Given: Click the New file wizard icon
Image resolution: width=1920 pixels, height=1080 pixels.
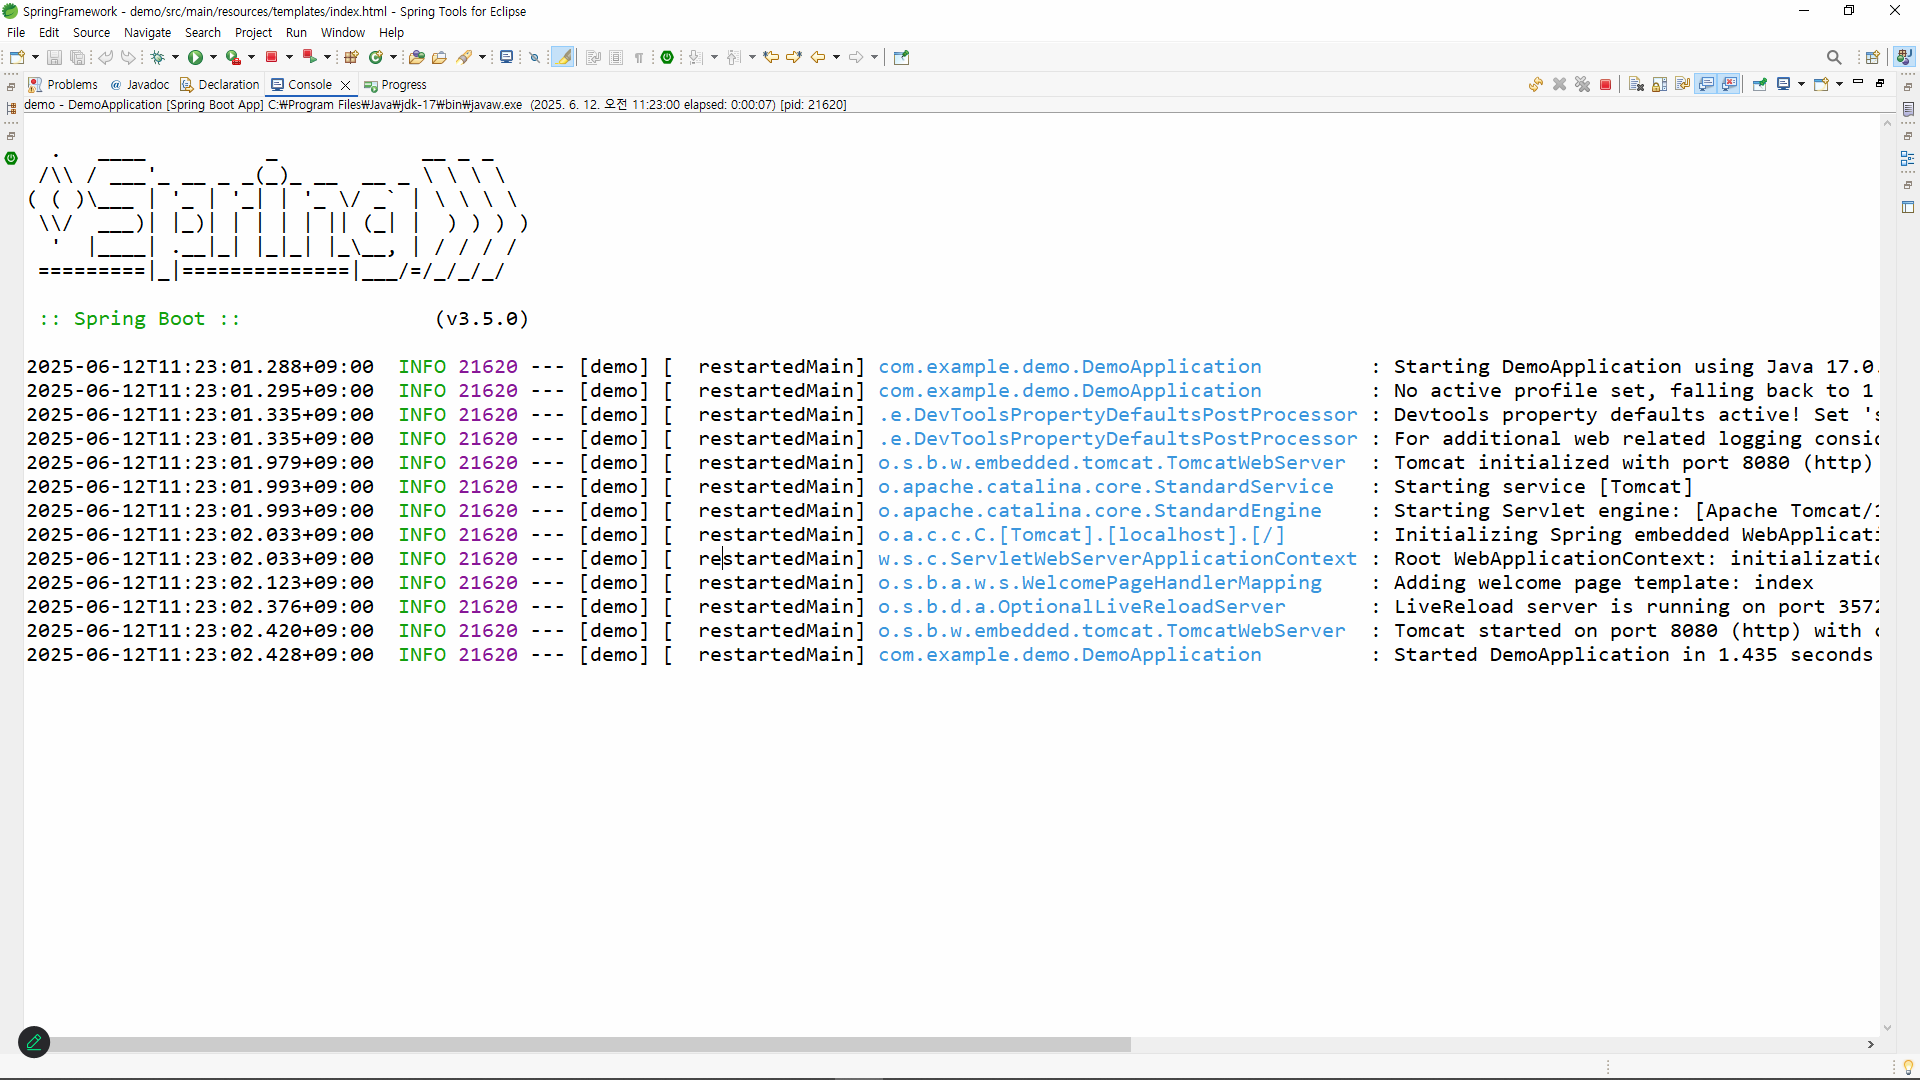Looking at the screenshot, I should [17, 57].
